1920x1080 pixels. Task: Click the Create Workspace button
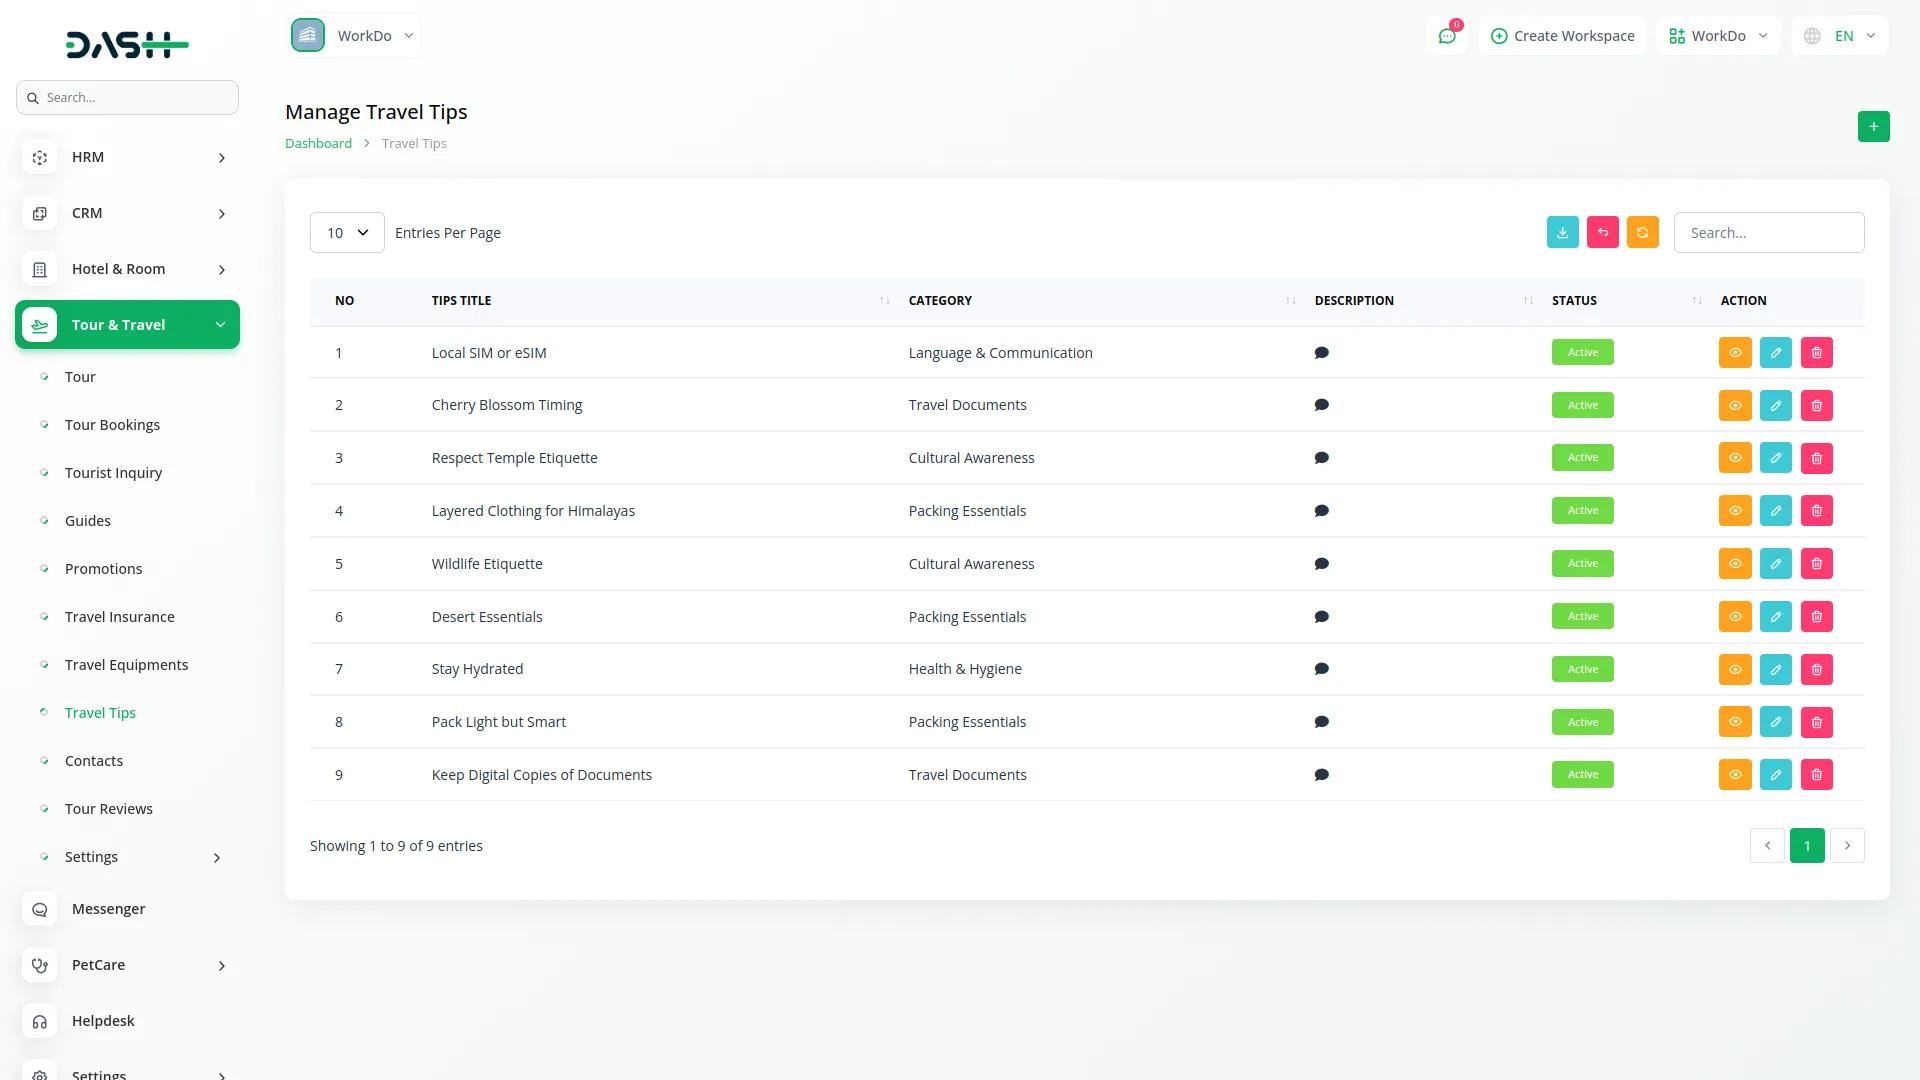1562,36
